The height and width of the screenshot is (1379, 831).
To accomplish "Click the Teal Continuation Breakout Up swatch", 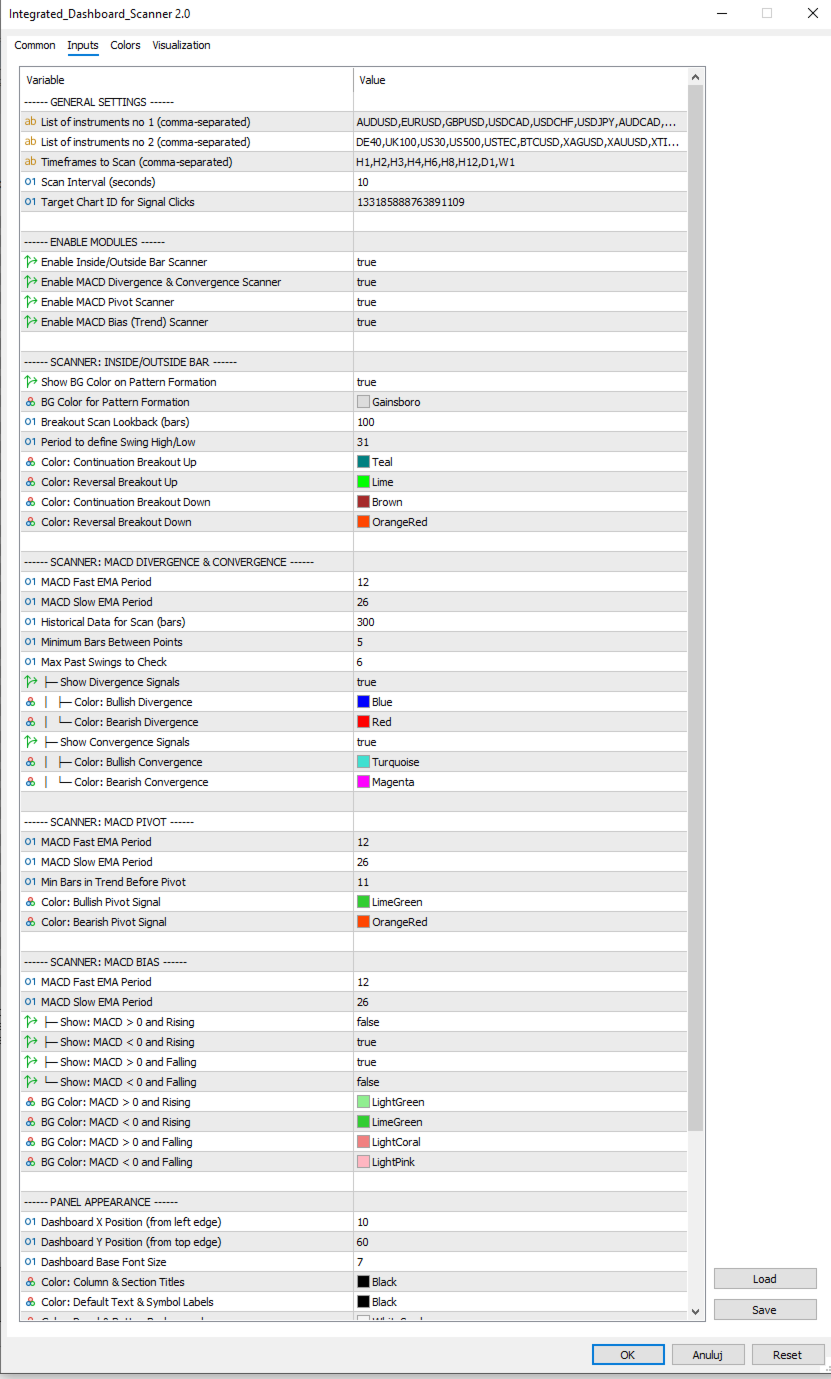I will click(364, 462).
